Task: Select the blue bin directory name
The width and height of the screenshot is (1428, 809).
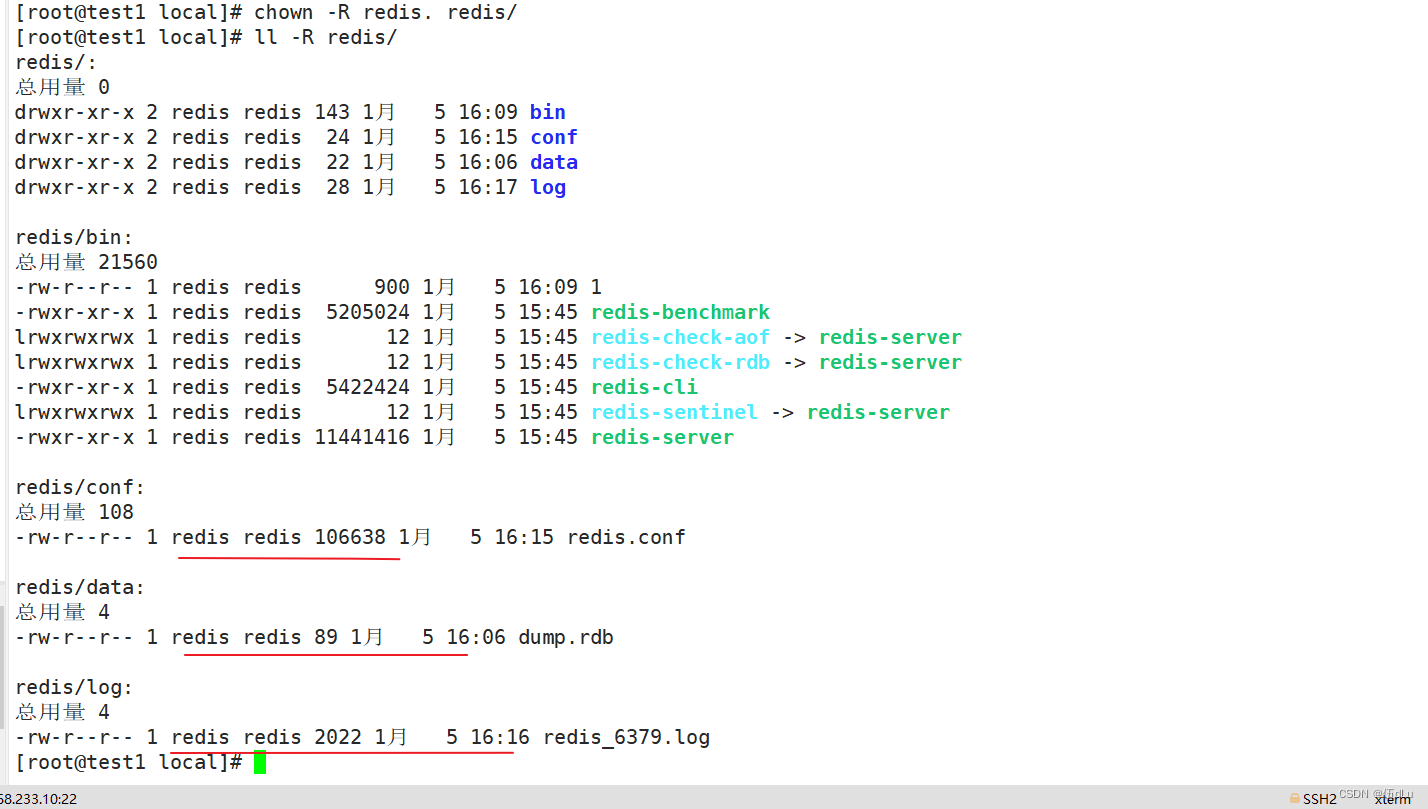Action: [x=547, y=112]
